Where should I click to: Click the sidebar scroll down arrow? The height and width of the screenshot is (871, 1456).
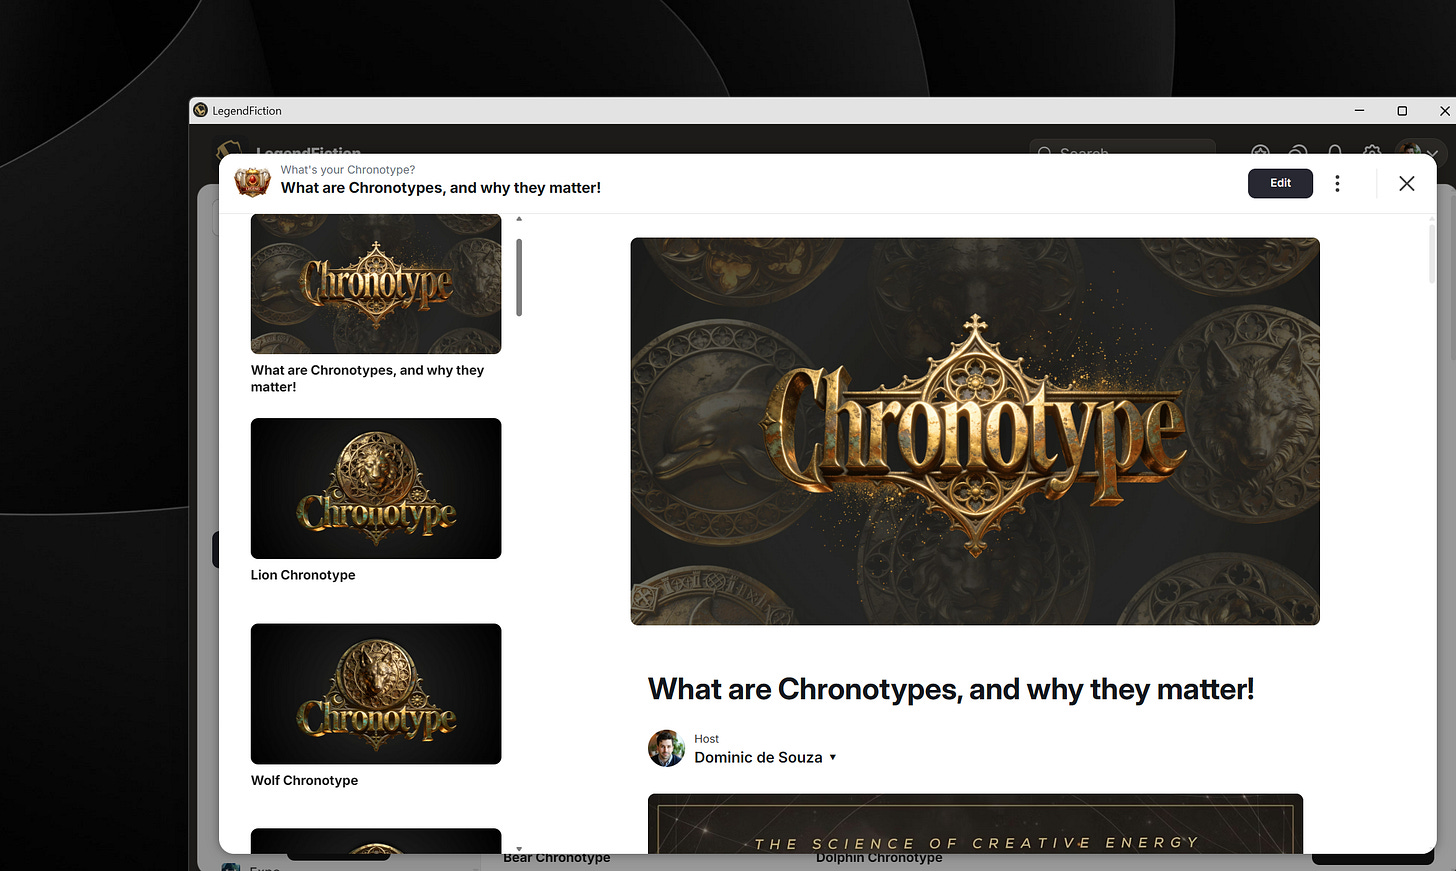[519, 848]
